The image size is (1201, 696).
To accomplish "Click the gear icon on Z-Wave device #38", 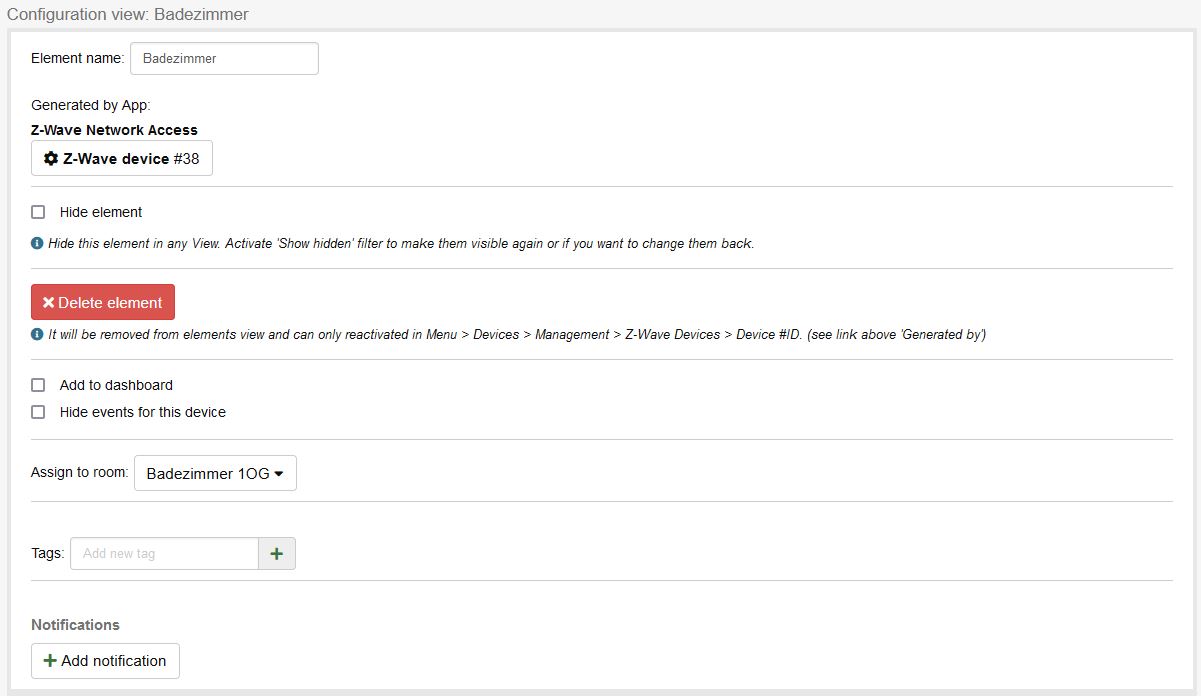I will [x=51, y=159].
